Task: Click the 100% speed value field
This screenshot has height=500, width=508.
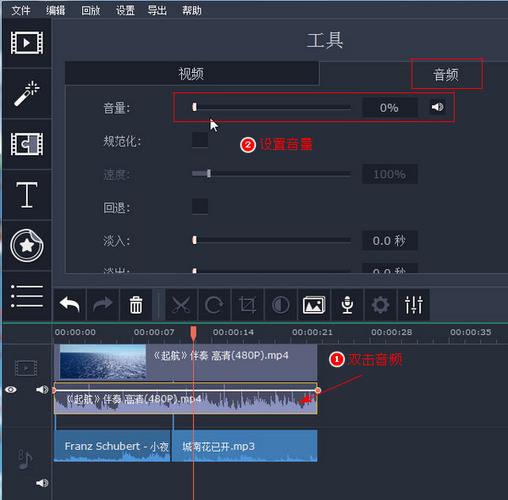Action: click(x=390, y=174)
